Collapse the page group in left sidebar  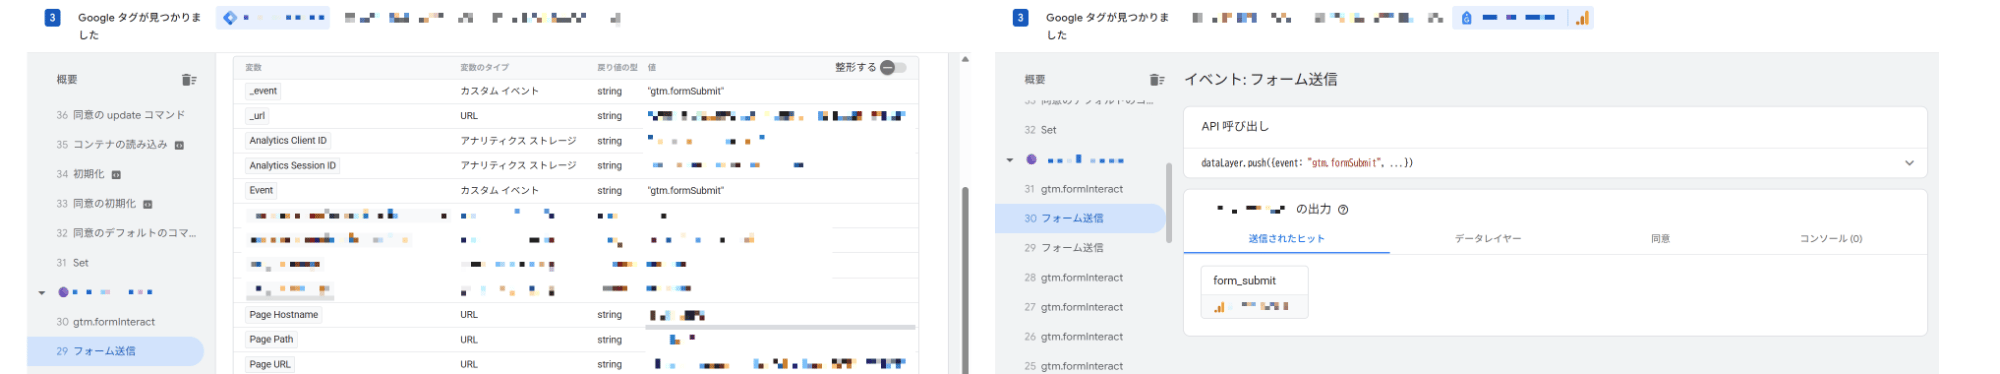coord(42,293)
